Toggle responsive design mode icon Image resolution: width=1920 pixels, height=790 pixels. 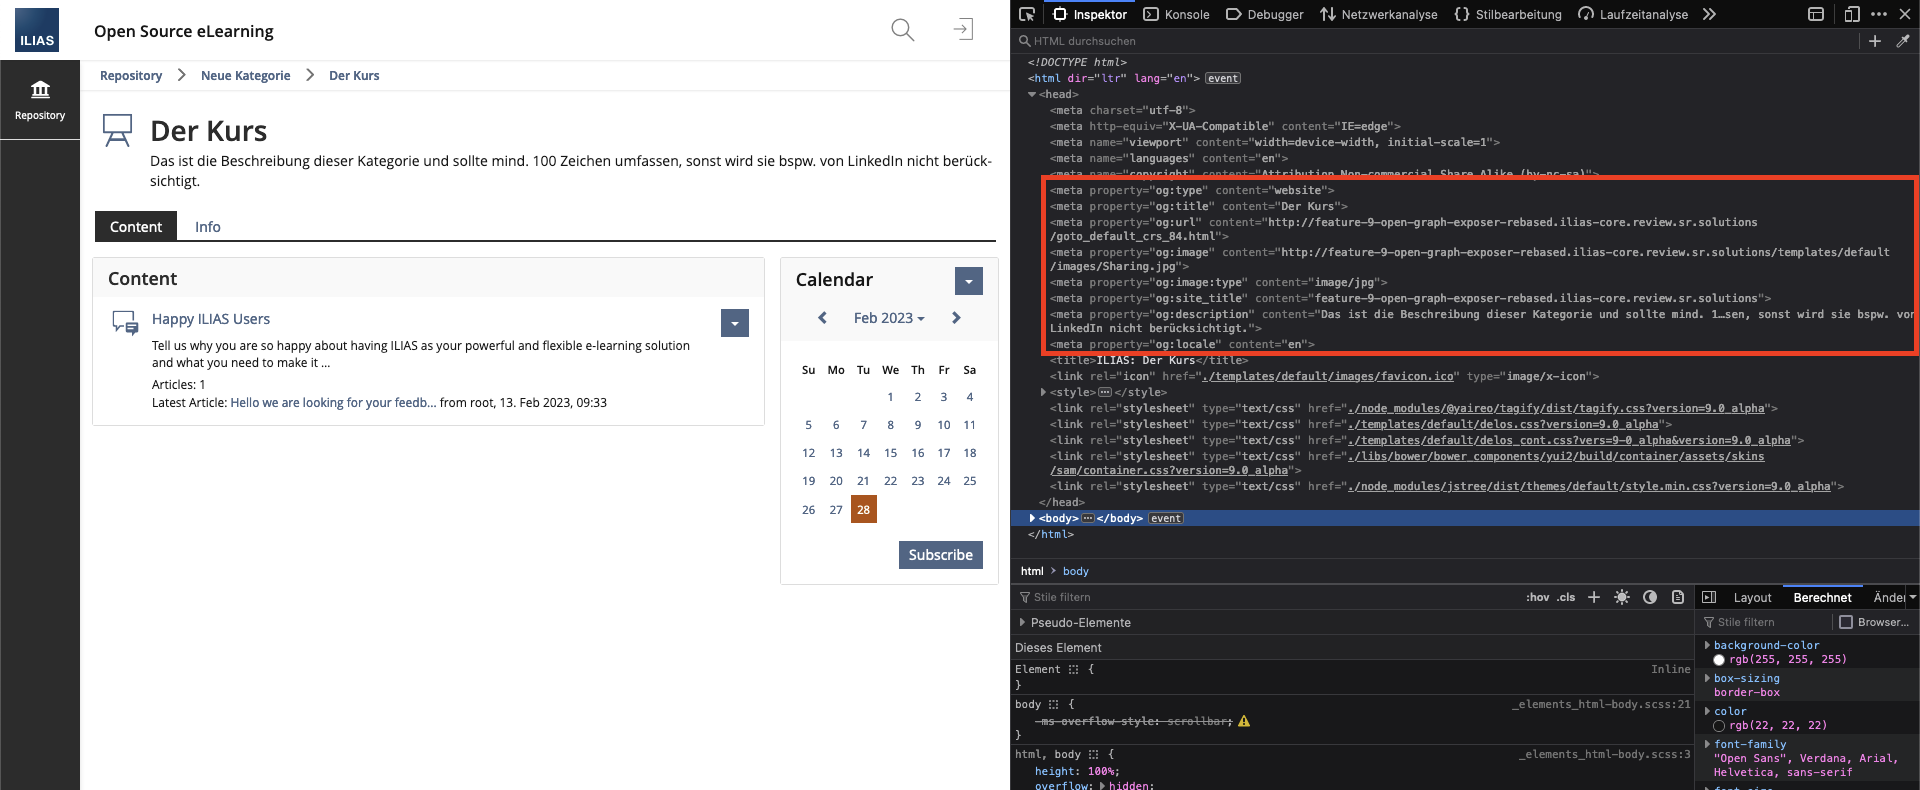[x=1852, y=14]
